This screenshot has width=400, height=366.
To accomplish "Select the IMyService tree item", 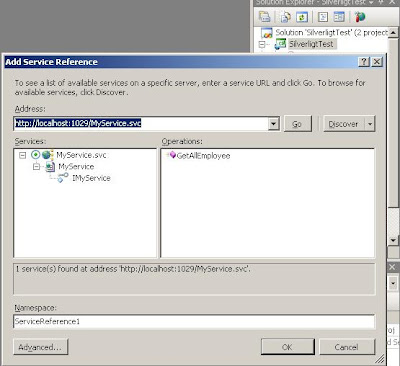I will (x=91, y=178).
